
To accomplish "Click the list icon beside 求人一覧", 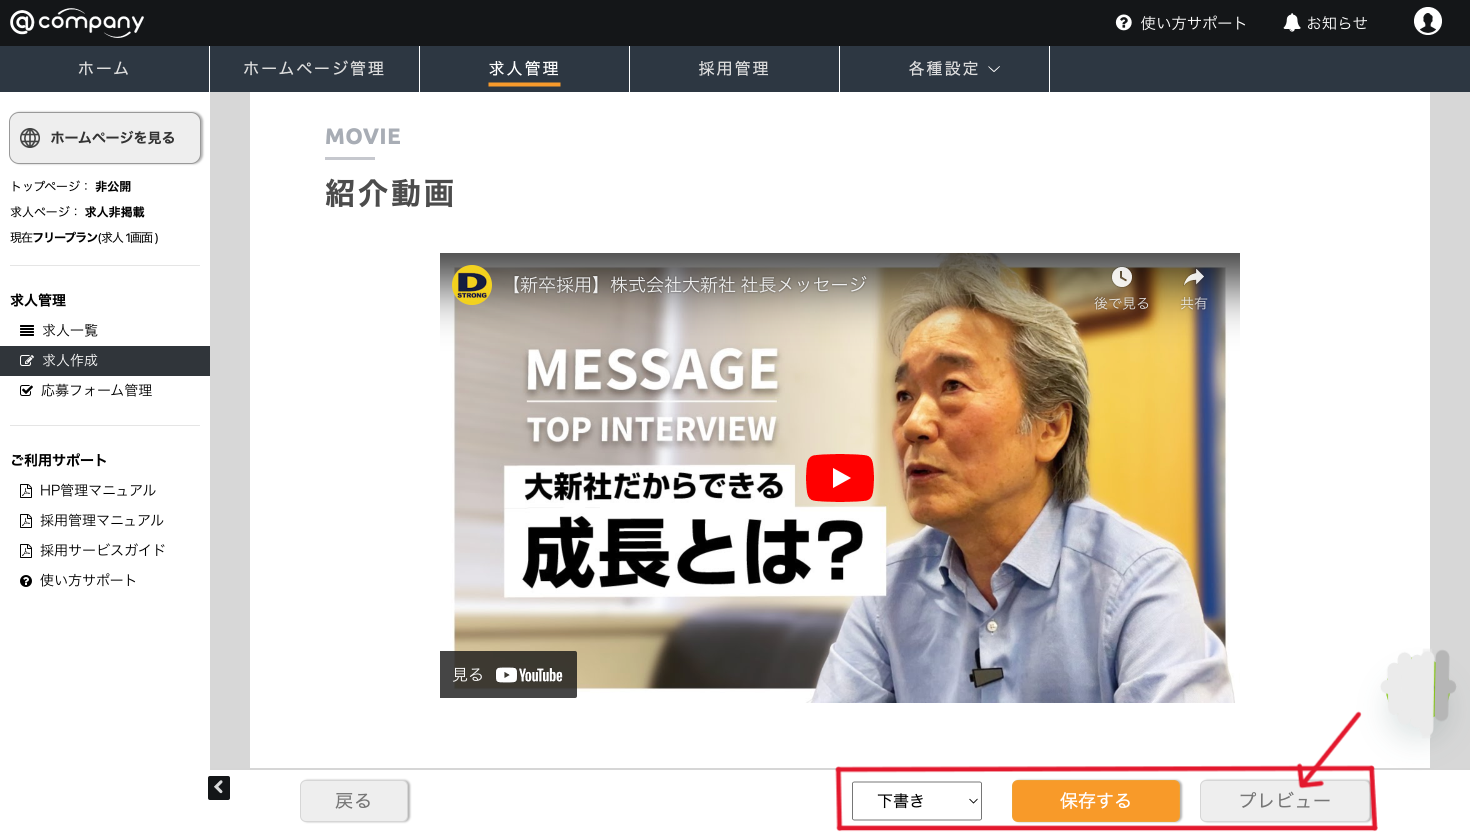I will (x=27, y=330).
